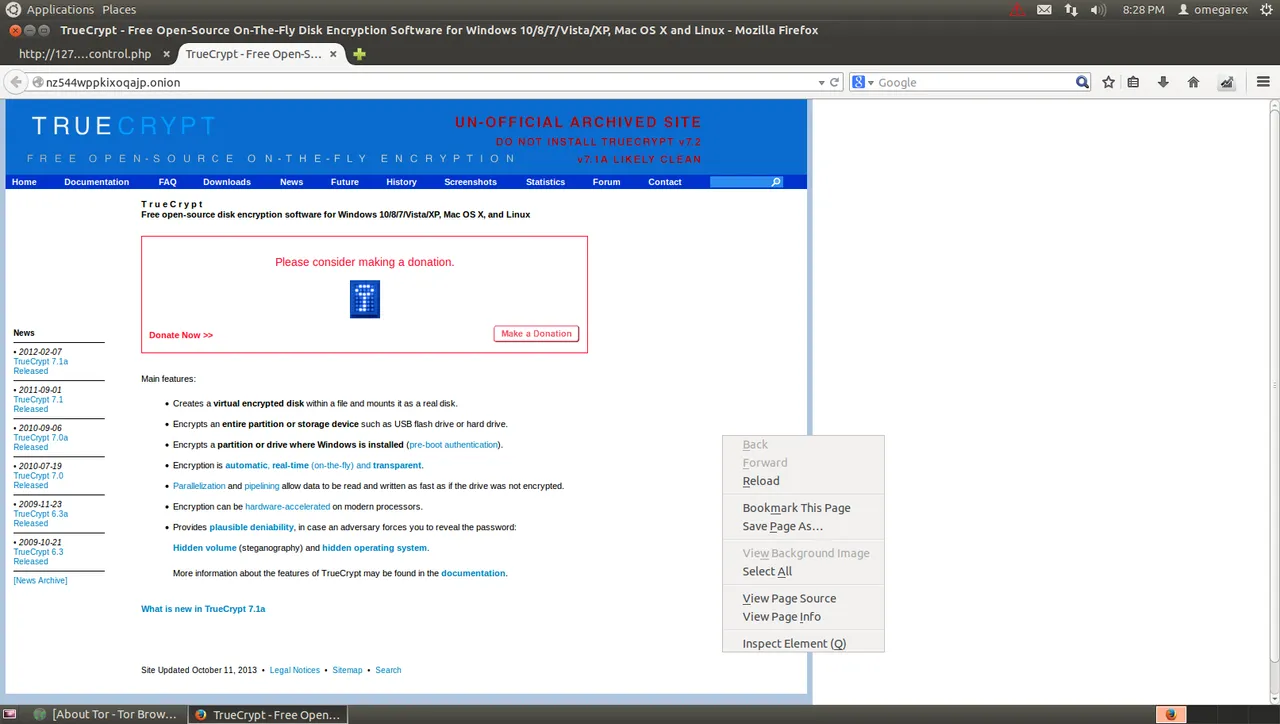
Task: Go back using the browser back arrow
Action: 15,82
